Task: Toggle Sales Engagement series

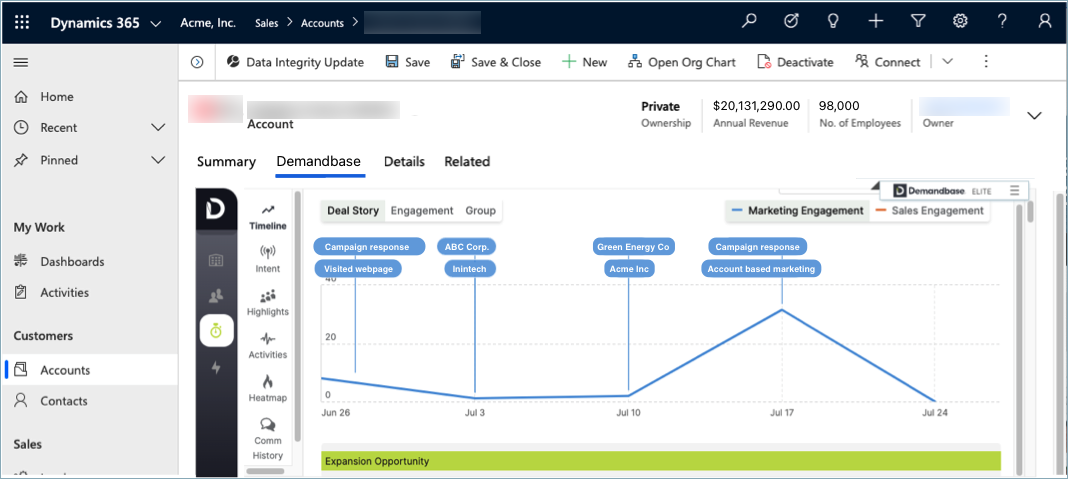Action: [928, 211]
